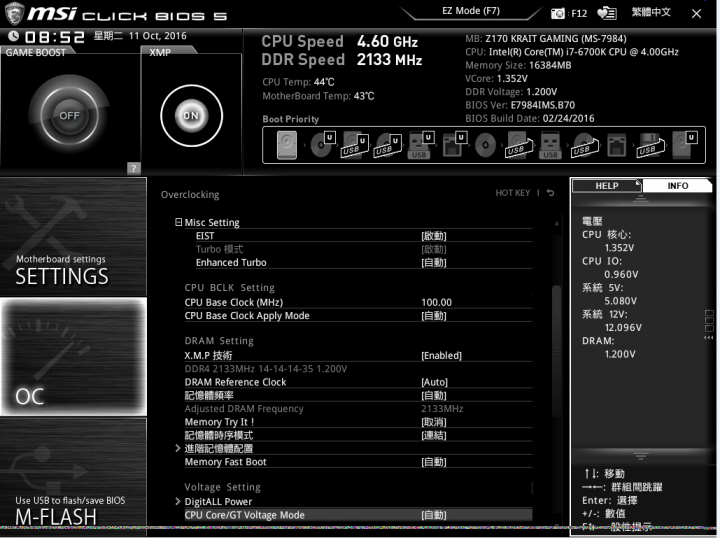This screenshot has width=720, height=538.
Task: Change the EIST setting value
Action: 433,236
